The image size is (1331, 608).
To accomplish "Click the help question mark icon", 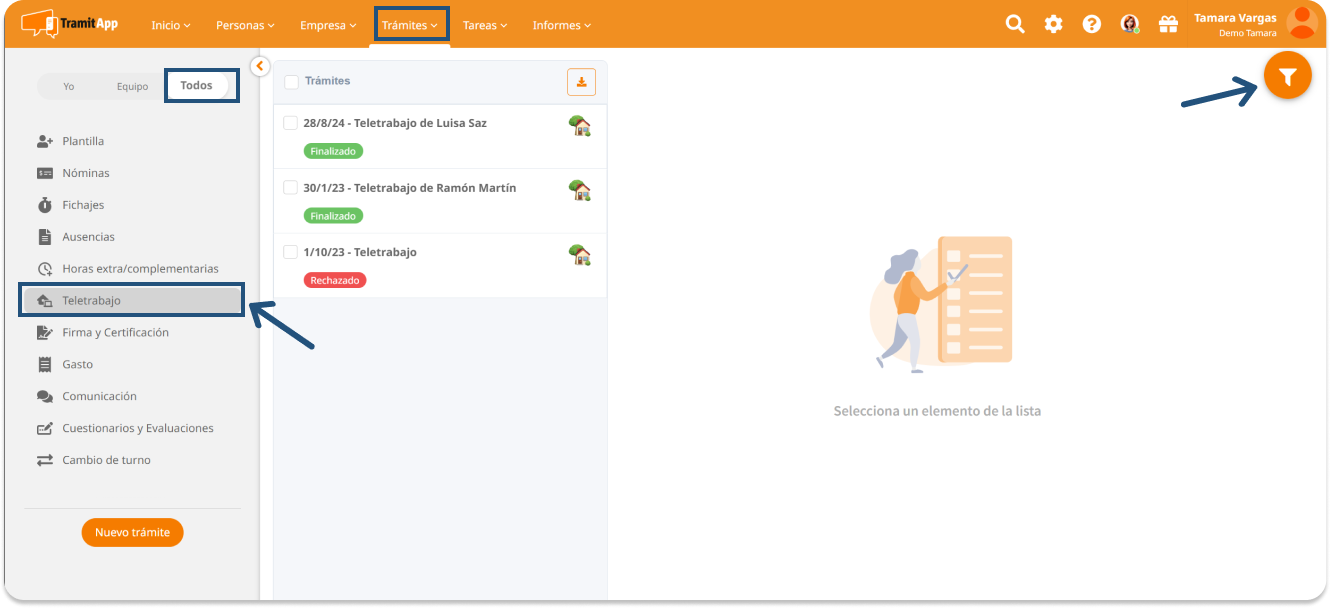I will [1092, 24].
